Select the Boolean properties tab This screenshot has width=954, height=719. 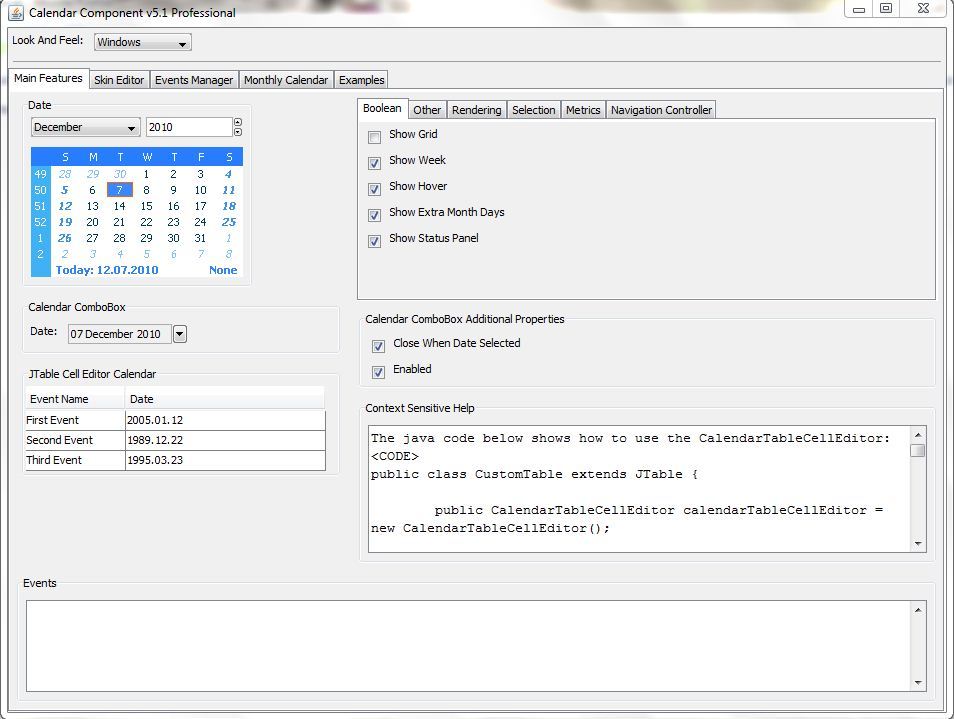point(382,108)
